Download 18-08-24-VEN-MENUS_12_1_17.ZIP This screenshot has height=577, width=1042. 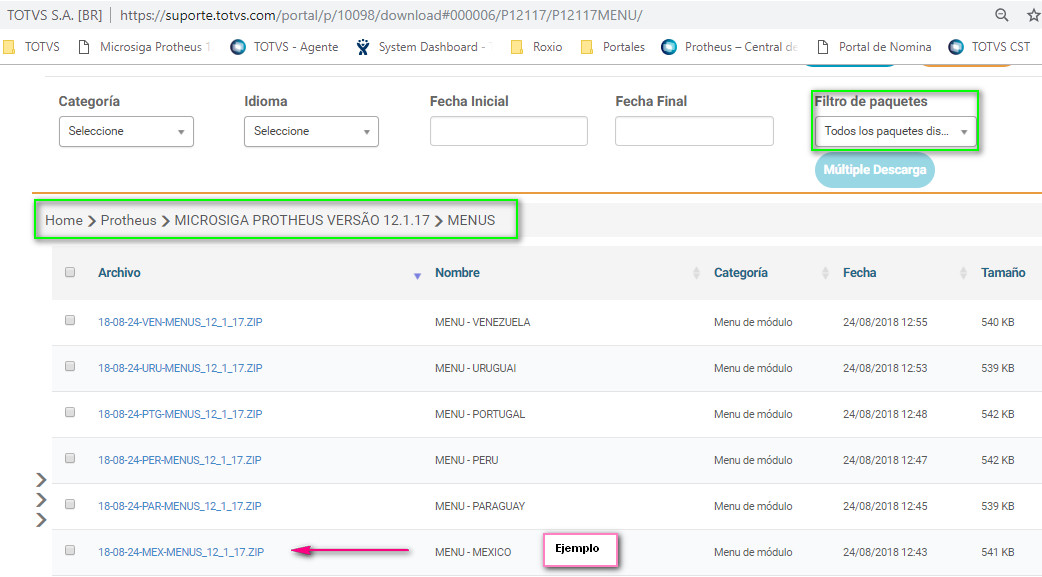(x=180, y=322)
